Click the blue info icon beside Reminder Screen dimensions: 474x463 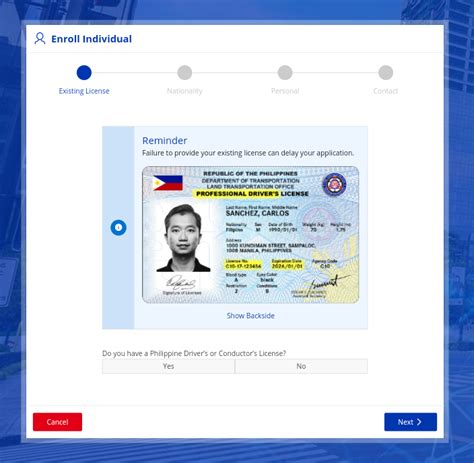tap(118, 228)
